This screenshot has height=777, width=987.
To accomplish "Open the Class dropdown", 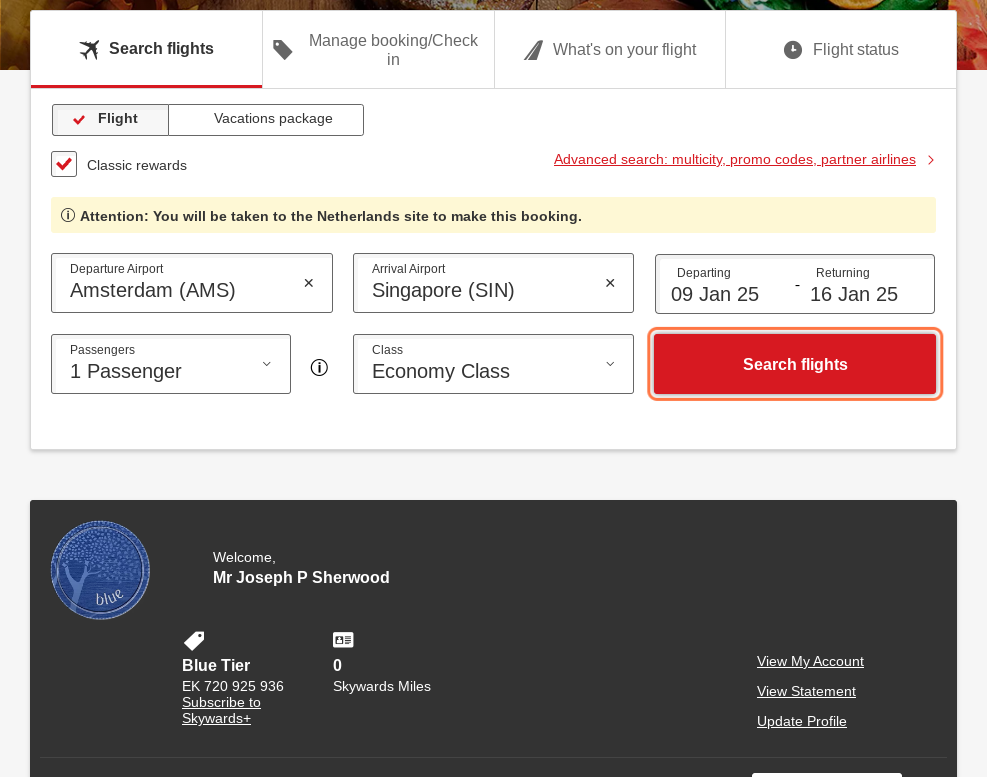I will [x=493, y=364].
